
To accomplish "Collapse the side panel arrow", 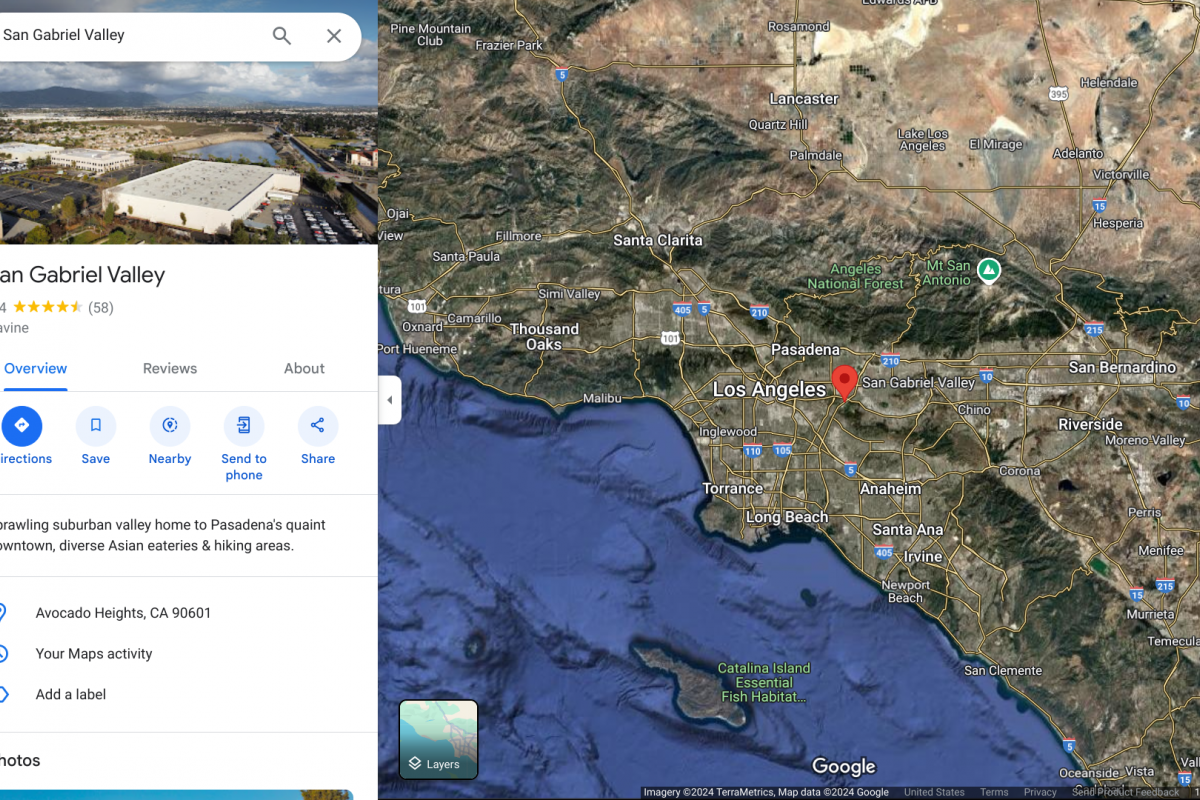I will pos(389,400).
